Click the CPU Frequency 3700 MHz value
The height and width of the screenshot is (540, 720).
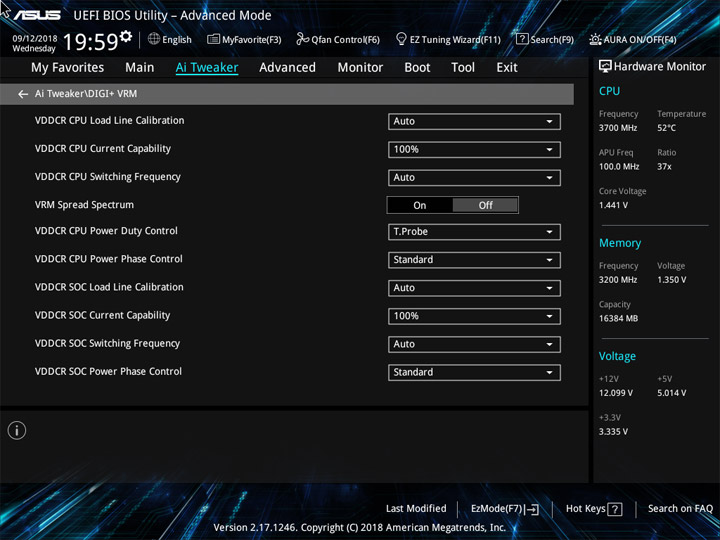[x=618, y=128]
